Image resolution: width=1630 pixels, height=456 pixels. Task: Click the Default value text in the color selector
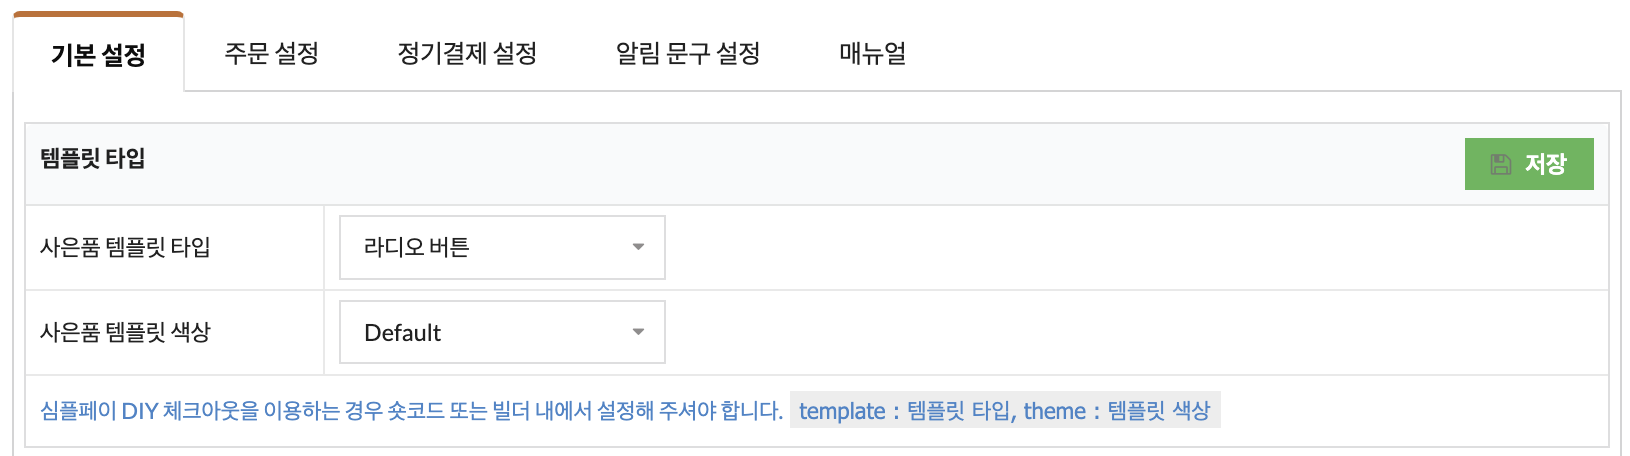pyautogui.click(x=402, y=333)
